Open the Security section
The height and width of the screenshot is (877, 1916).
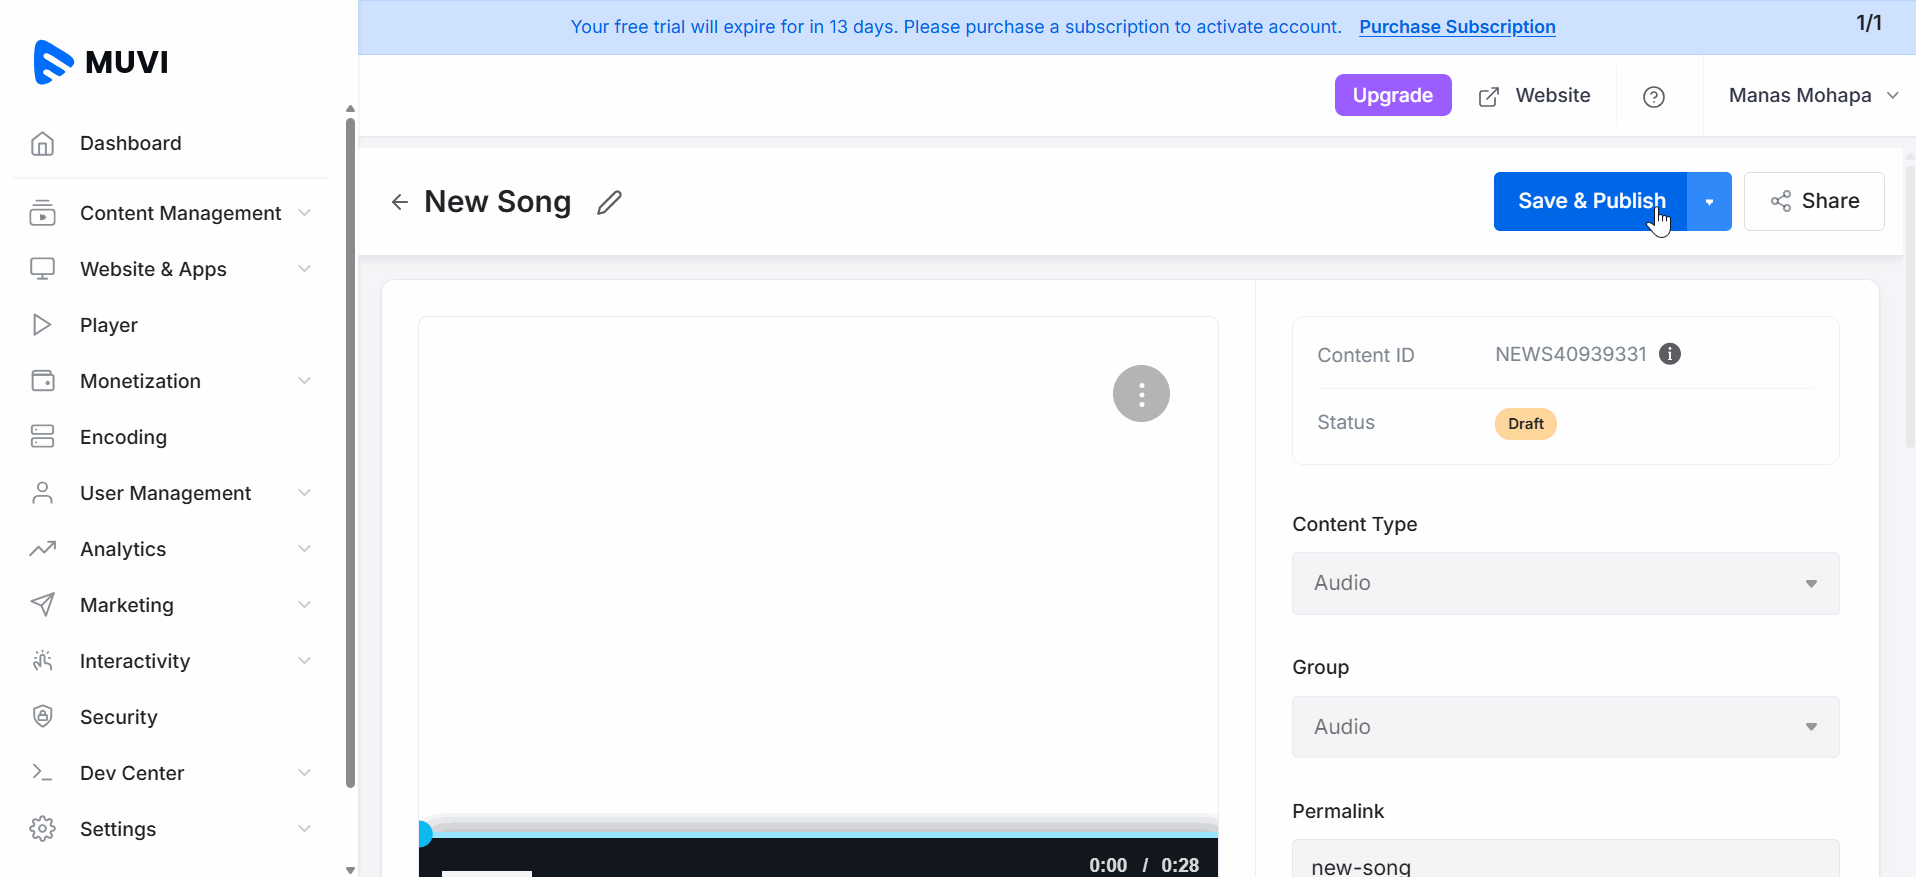(x=118, y=718)
